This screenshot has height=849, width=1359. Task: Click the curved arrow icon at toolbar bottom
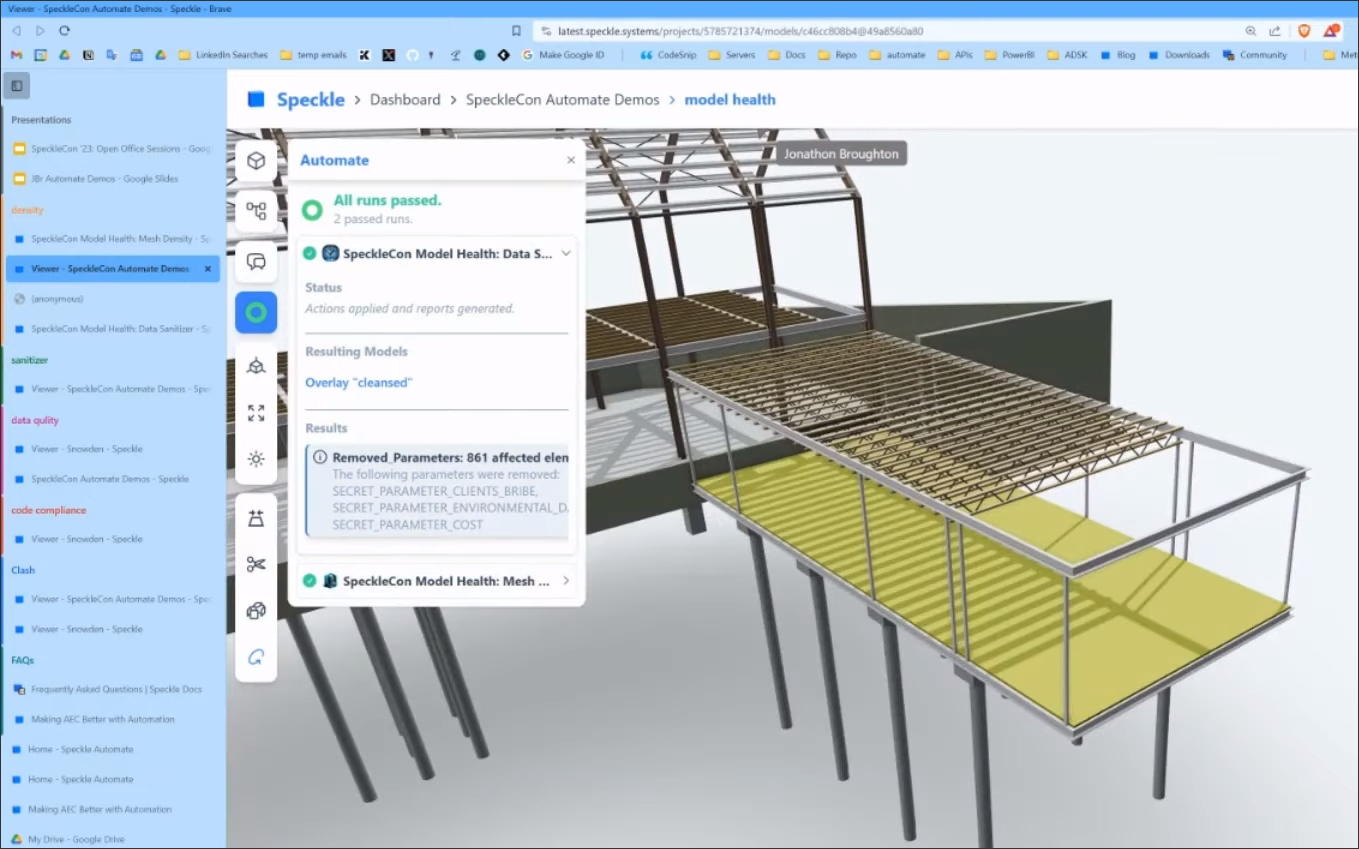(x=256, y=657)
